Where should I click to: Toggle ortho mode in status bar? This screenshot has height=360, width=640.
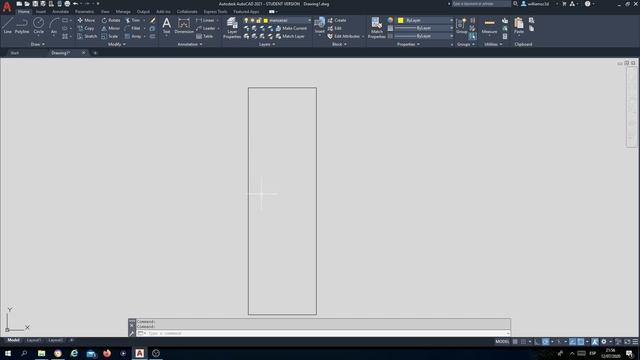pos(537,342)
